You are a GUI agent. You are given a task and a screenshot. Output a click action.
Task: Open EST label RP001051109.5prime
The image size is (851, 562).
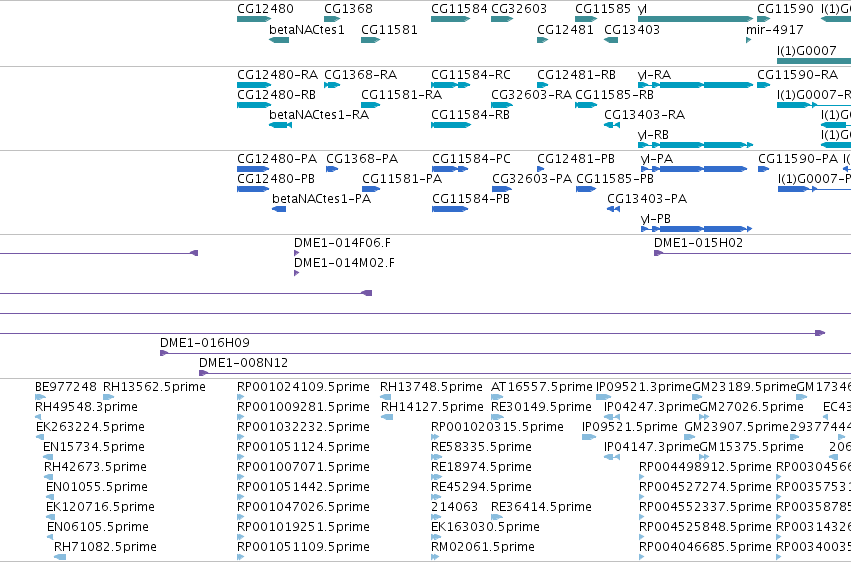(x=303, y=547)
